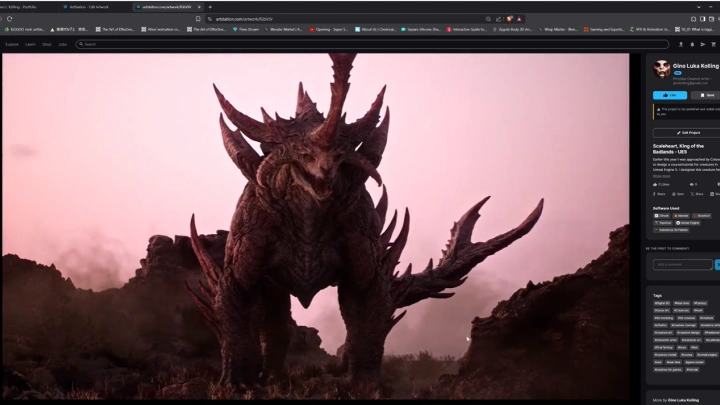Open the Jobs menu
The image size is (720, 405).
[x=62, y=44]
